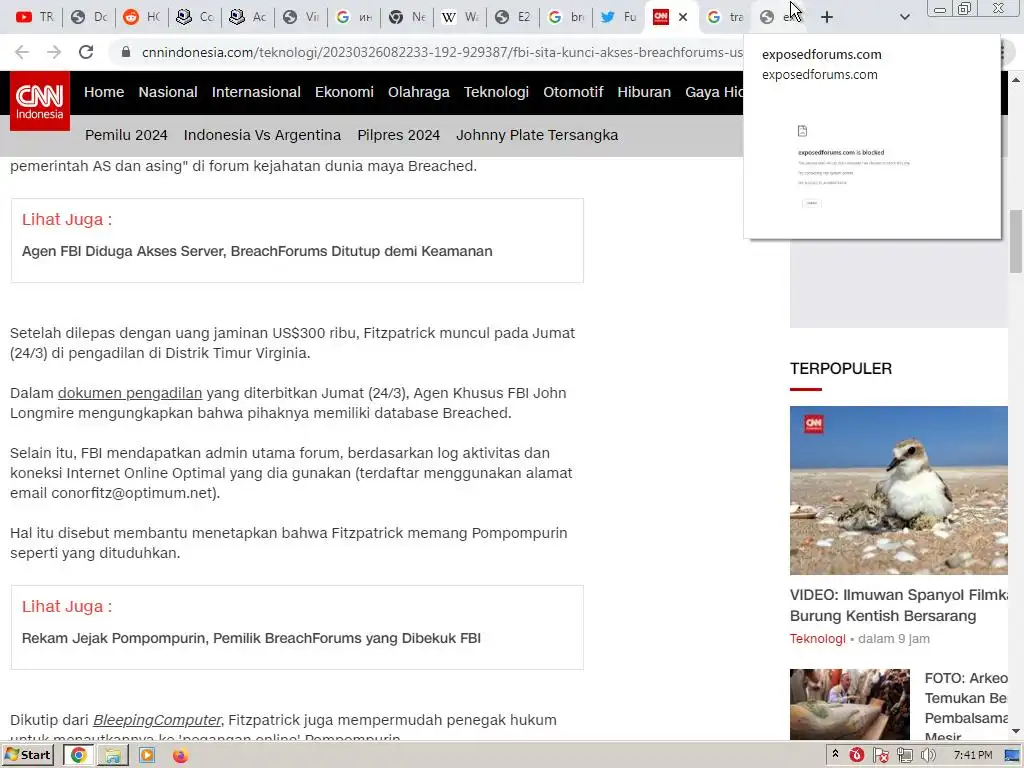Viewport: 1024px width, 768px height.
Task: Open Indonesia Vs Argentina topic
Action: [x=262, y=135]
